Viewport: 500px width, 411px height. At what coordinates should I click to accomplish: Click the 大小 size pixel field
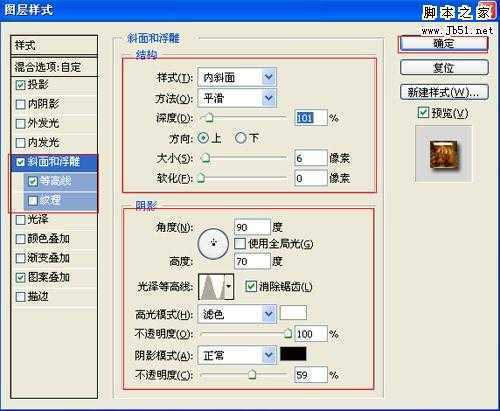(x=311, y=158)
